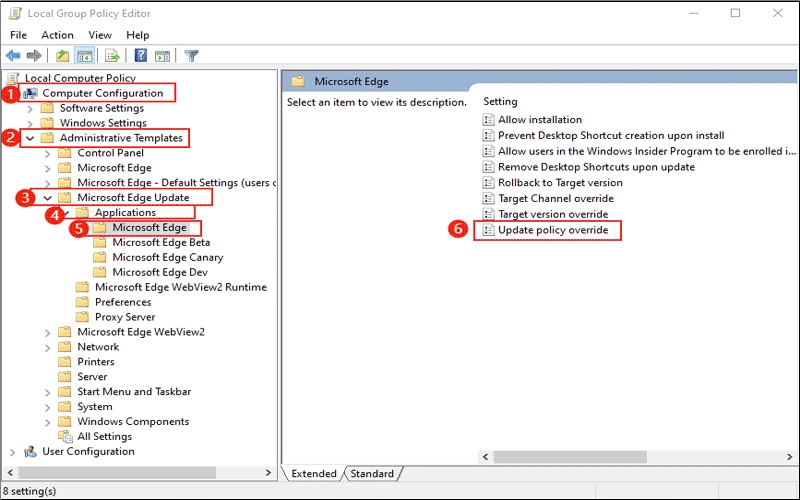Open the File menu
Viewport: 800px width, 500px height.
click(x=18, y=35)
